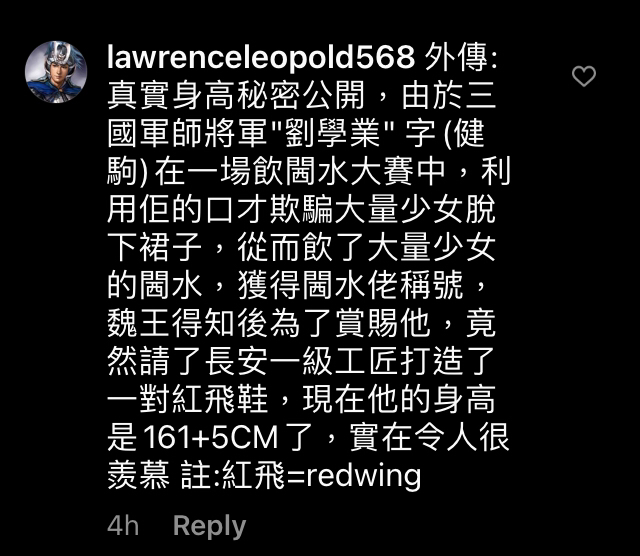This screenshot has width=640, height=556.
Task: Click the word redwing in the comment
Action: coord(363,476)
